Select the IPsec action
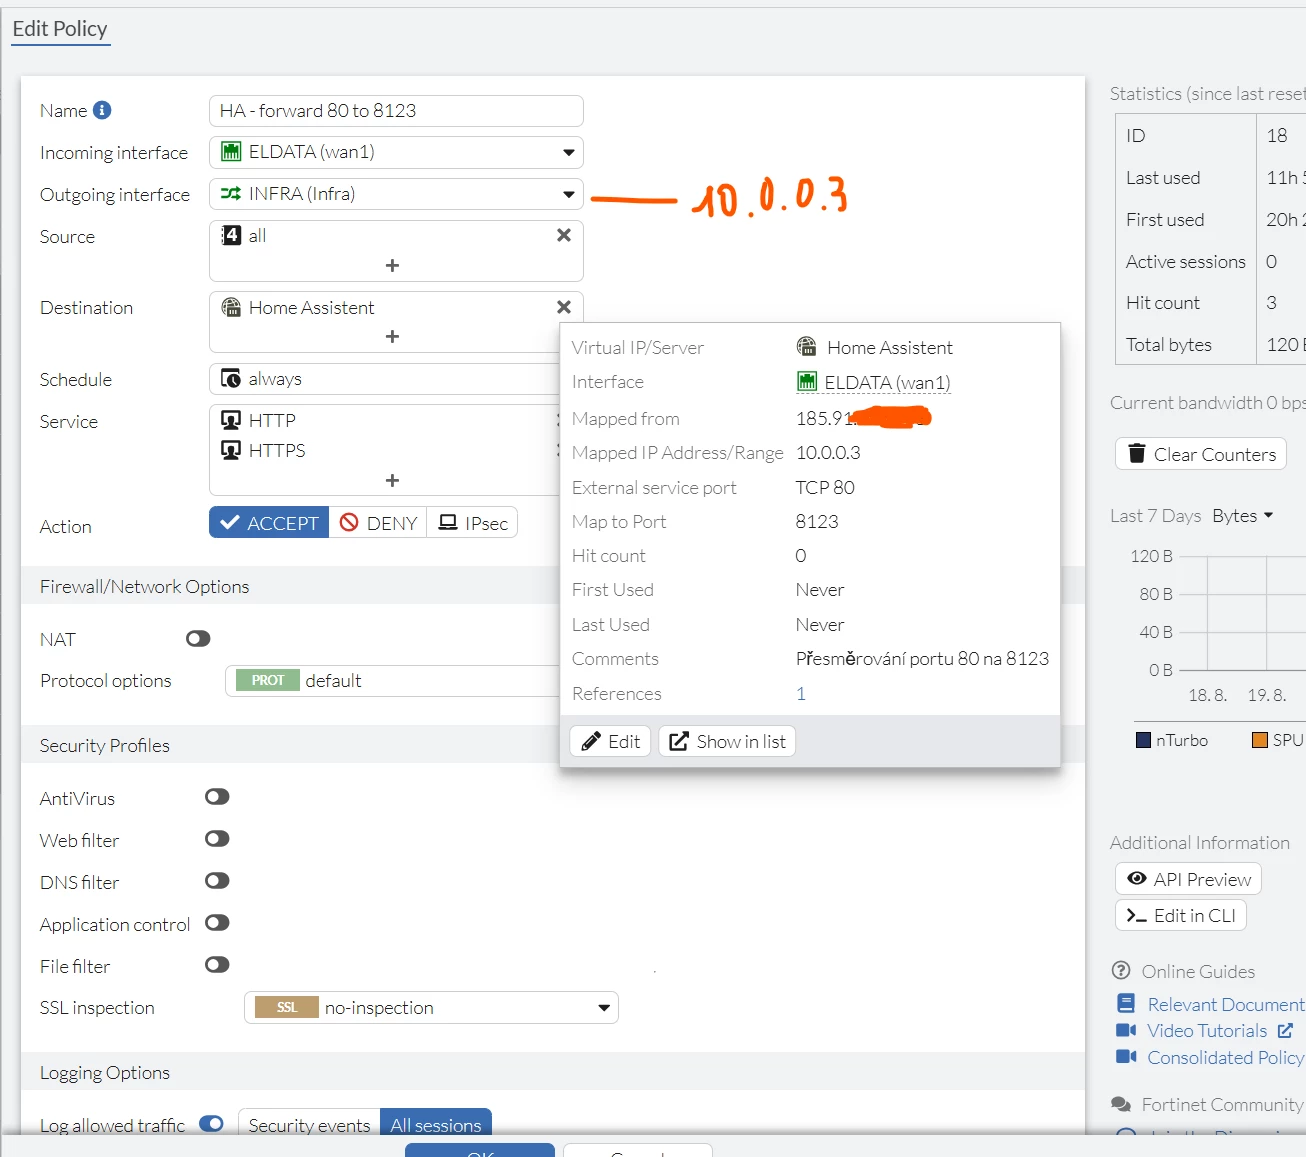 point(472,523)
